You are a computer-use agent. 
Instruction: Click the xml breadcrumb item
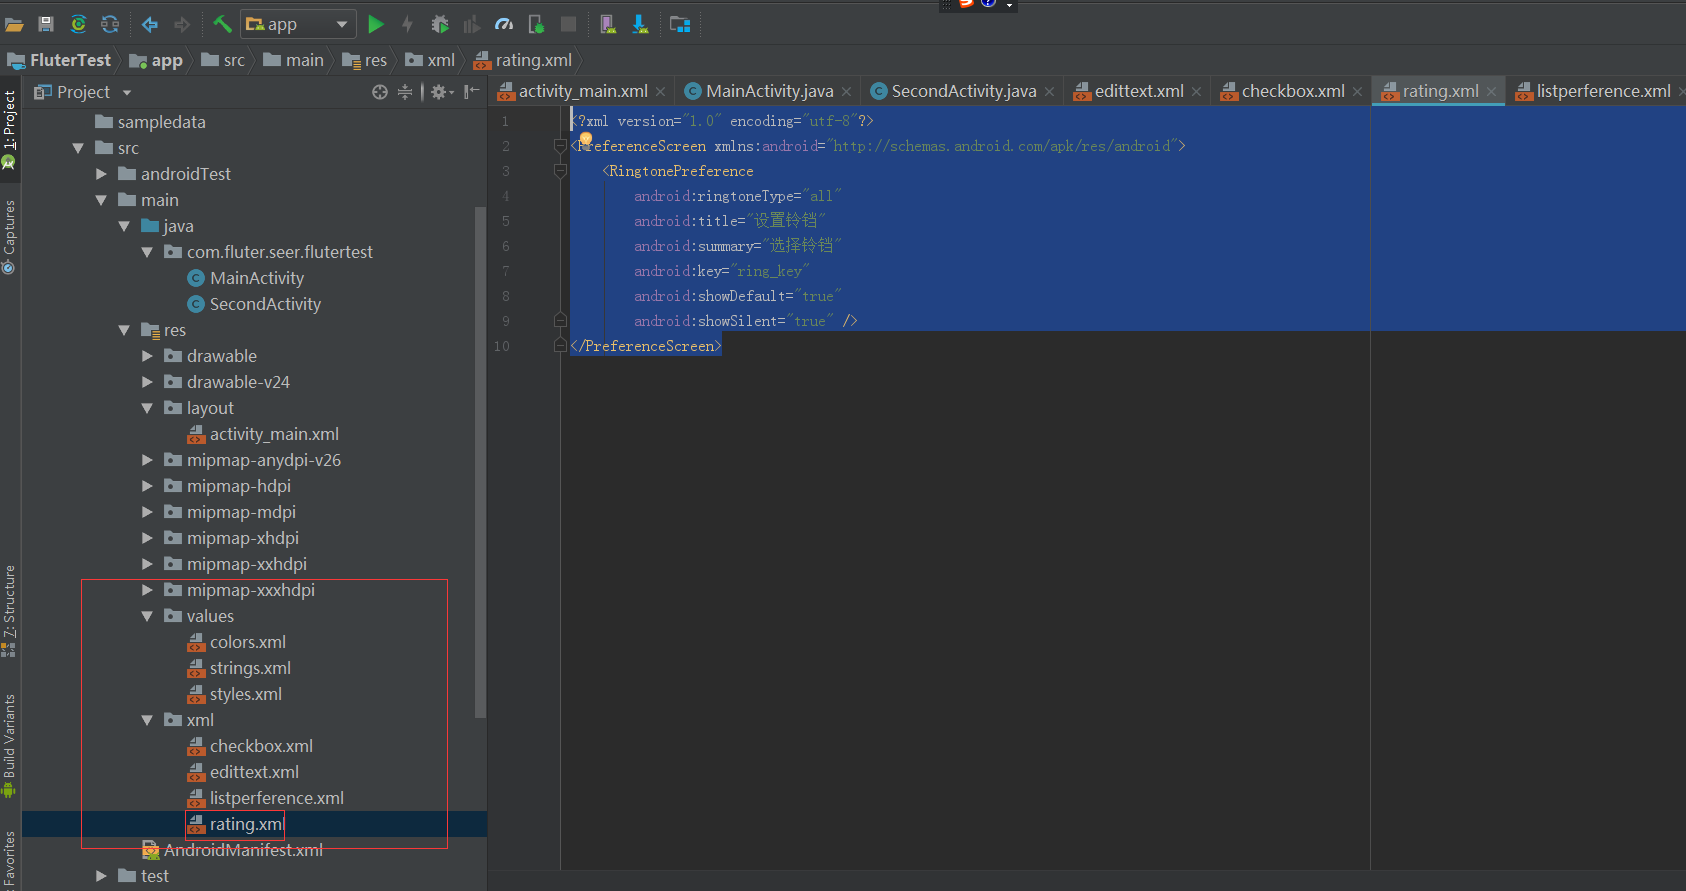pyautogui.click(x=430, y=60)
